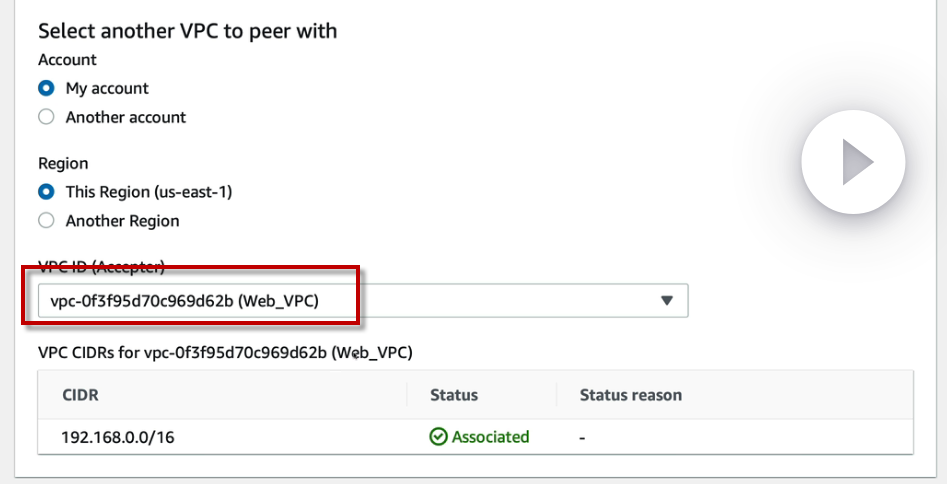Click the VPC ID (Accepter) field label
Image resolution: width=947 pixels, height=484 pixels.
tap(101, 267)
